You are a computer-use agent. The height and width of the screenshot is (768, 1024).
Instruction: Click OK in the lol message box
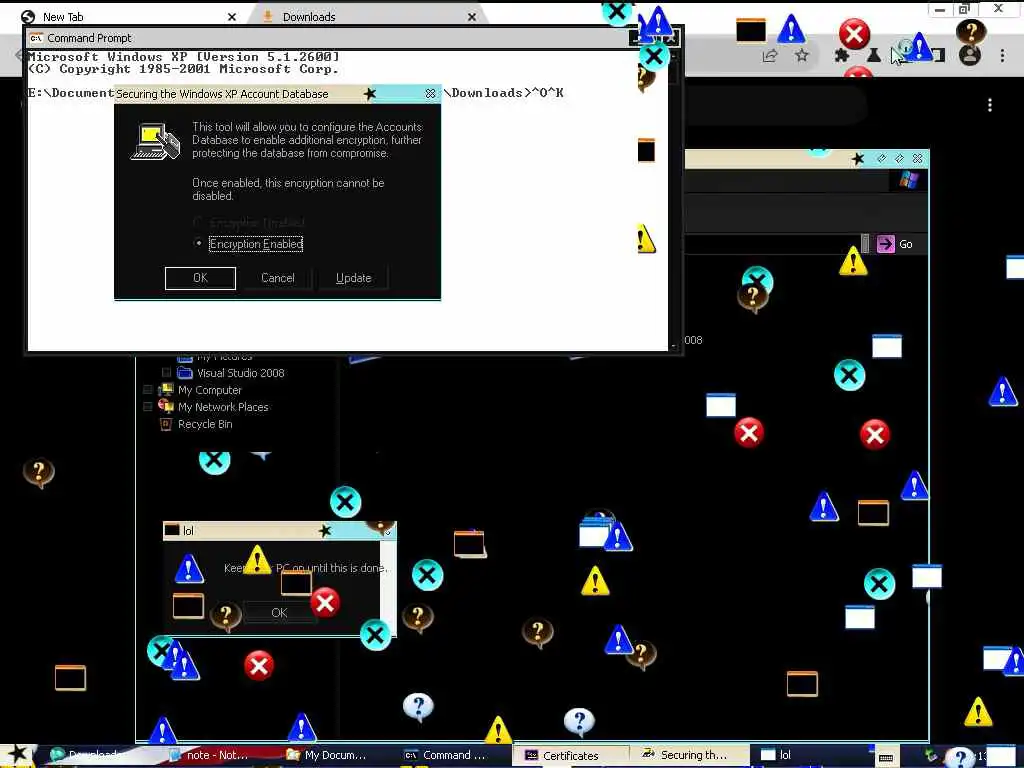click(280, 613)
